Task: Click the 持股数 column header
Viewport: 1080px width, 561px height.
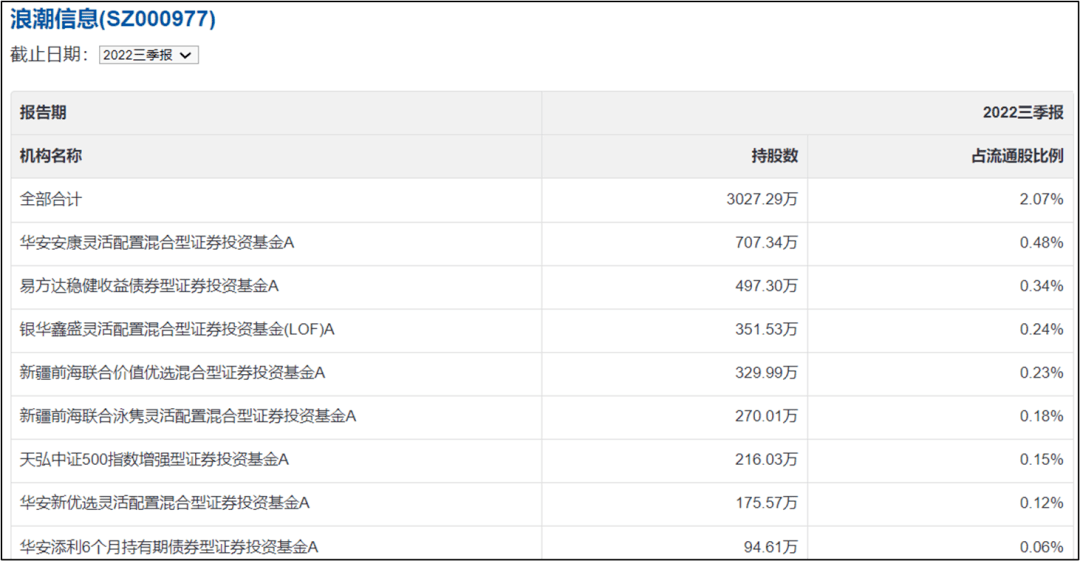Action: pos(774,156)
